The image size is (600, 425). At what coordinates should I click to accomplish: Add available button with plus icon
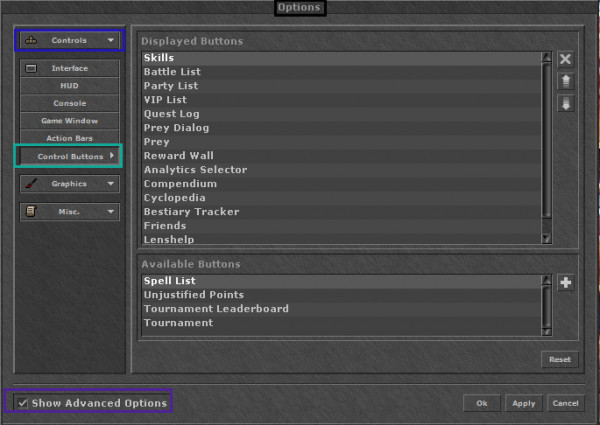click(565, 283)
